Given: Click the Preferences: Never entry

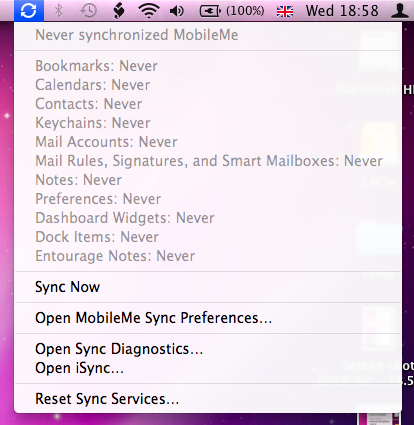Looking at the screenshot, I should tap(208, 199).
